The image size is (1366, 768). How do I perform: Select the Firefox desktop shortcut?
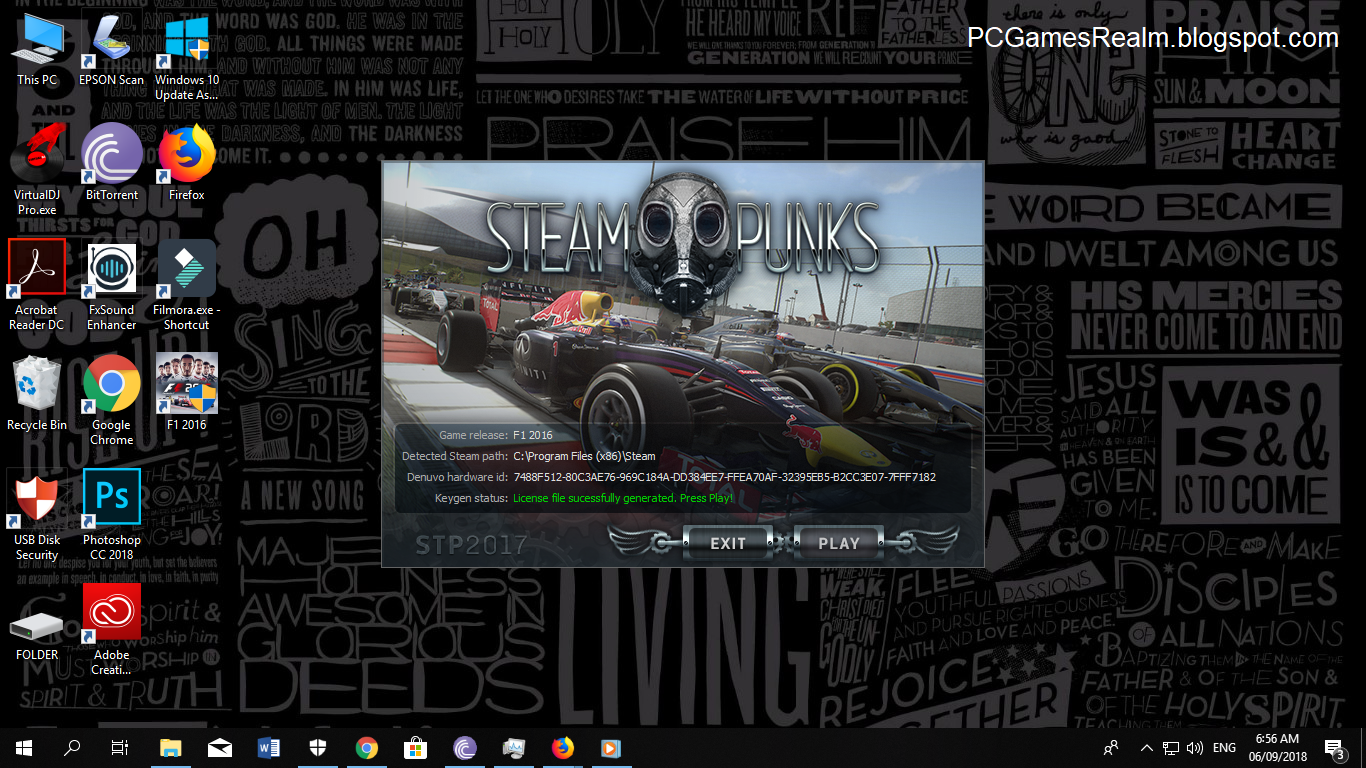click(x=187, y=161)
